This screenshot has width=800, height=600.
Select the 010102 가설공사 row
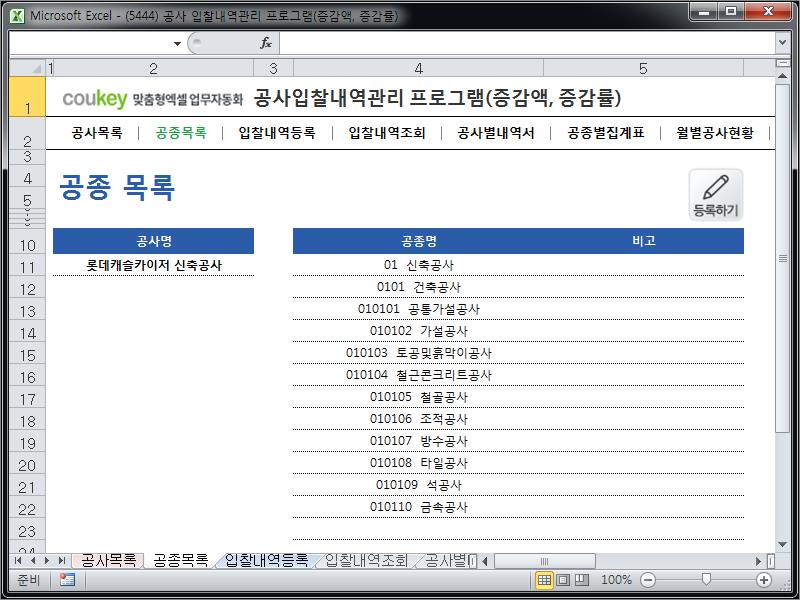(518, 331)
